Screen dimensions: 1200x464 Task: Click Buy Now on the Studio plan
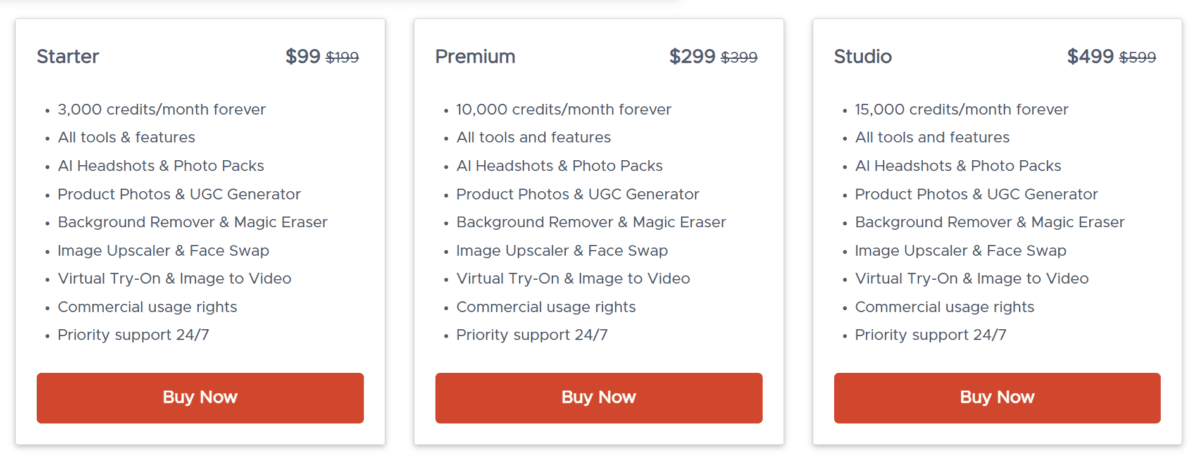[x=997, y=398]
